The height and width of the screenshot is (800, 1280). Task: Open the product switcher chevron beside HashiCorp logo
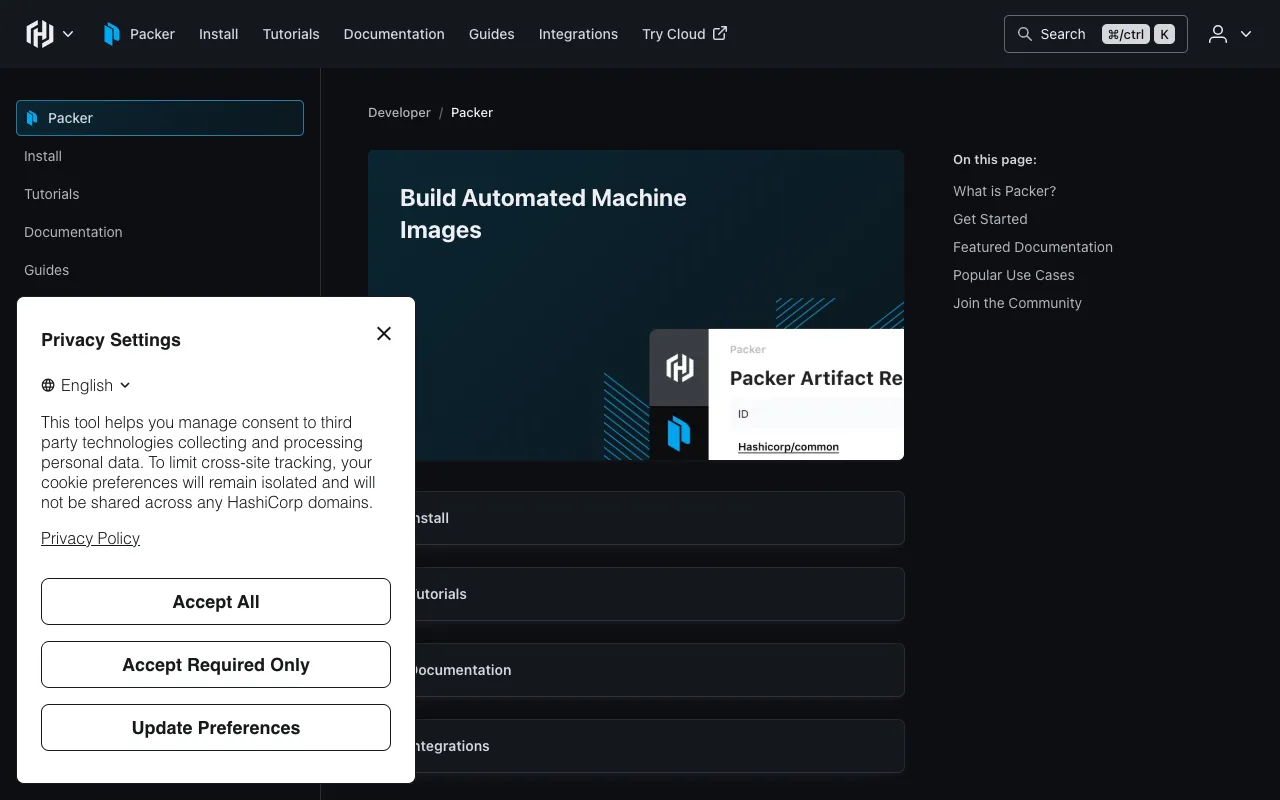pyautogui.click(x=68, y=33)
